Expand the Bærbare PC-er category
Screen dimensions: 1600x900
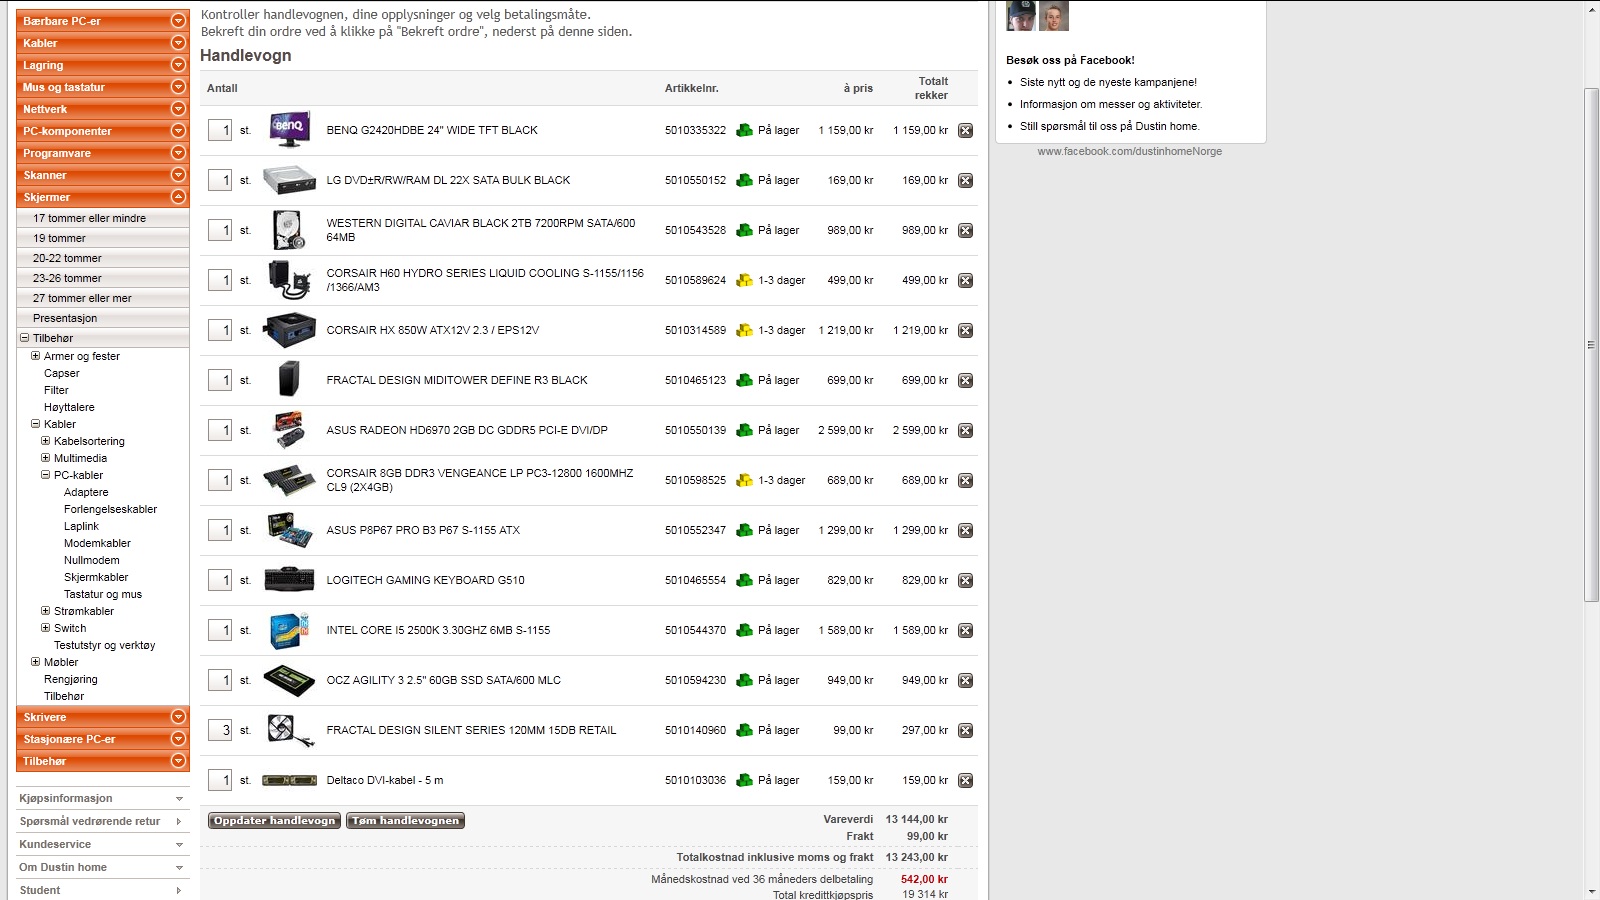[x=178, y=21]
